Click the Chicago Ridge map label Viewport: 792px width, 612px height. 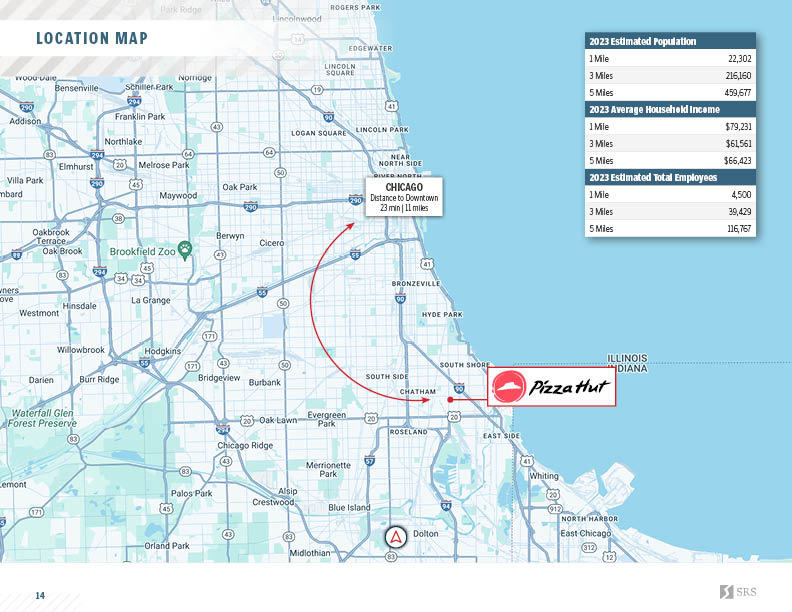click(x=245, y=445)
